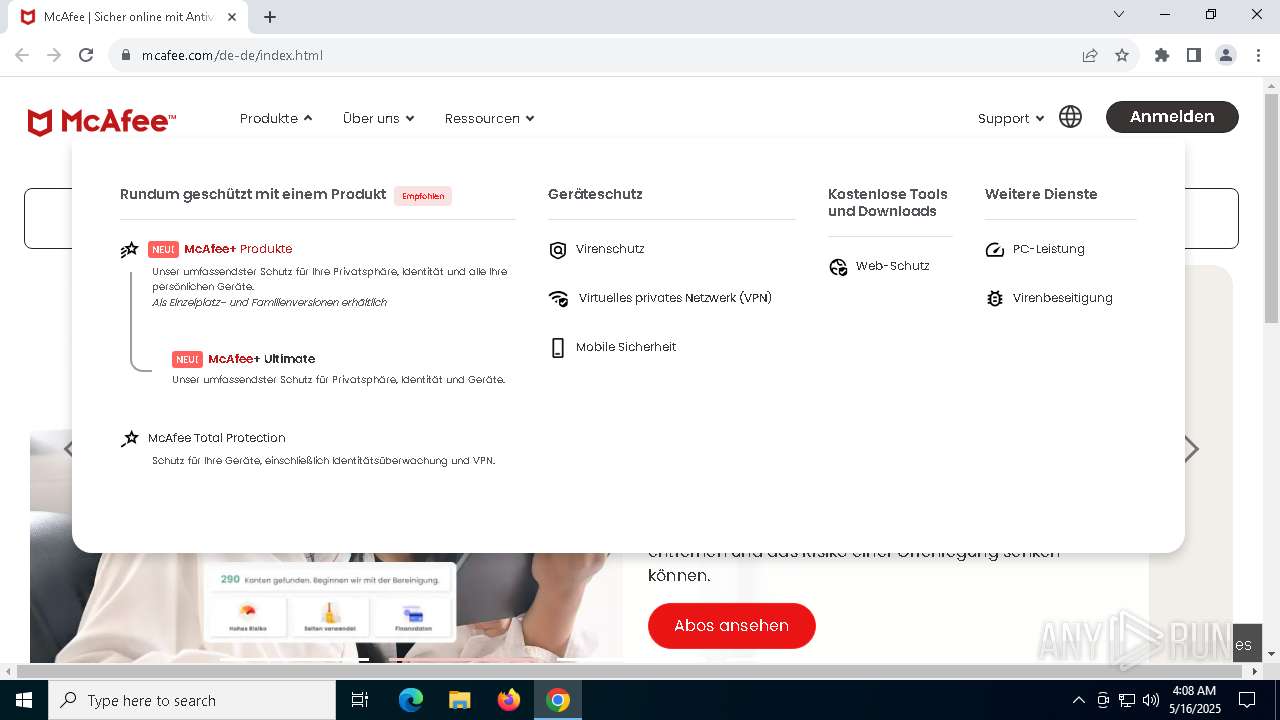Open McAfee+ Produkte link
The width and height of the screenshot is (1280, 720).
238,249
